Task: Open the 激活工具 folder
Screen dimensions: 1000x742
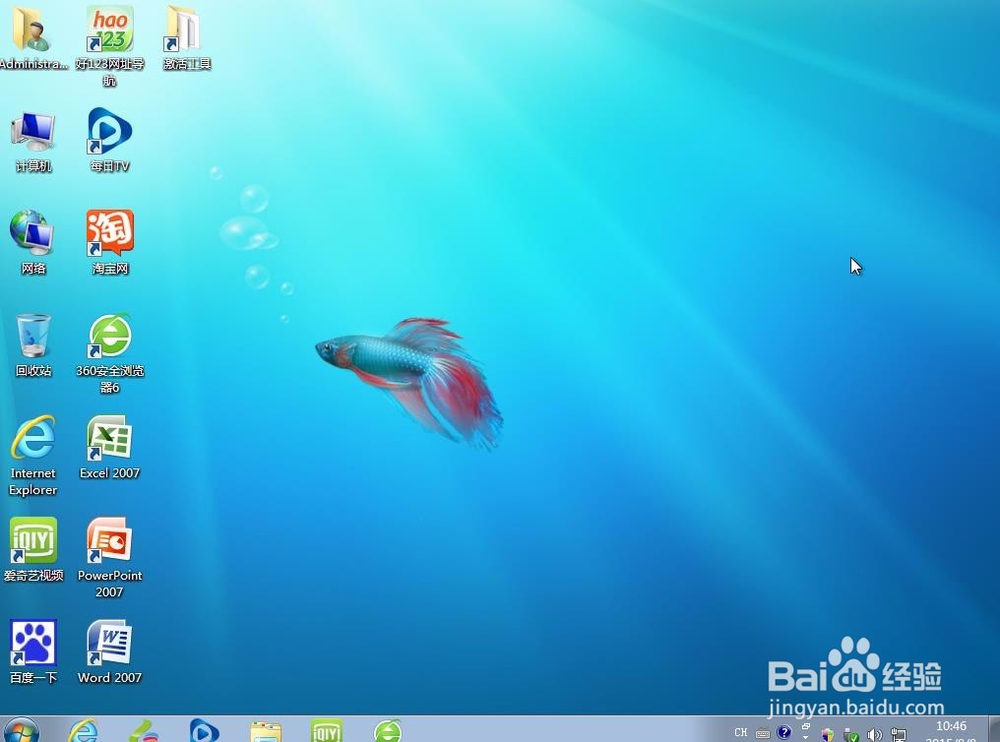Action: pyautogui.click(x=185, y=28)
